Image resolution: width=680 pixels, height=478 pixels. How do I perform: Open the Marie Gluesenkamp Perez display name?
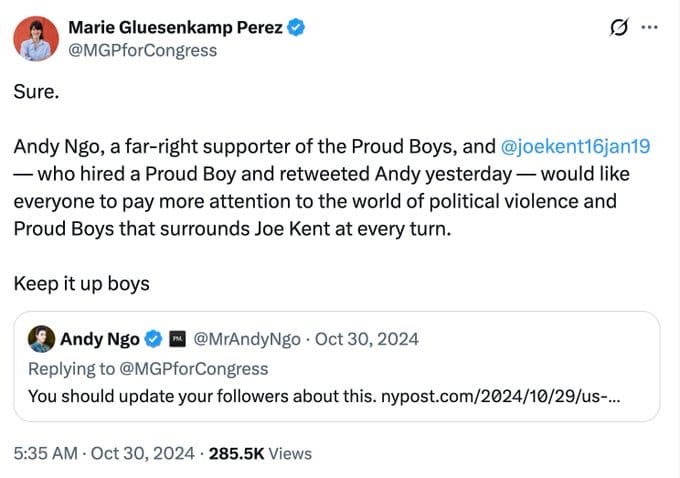pos(173,28)
